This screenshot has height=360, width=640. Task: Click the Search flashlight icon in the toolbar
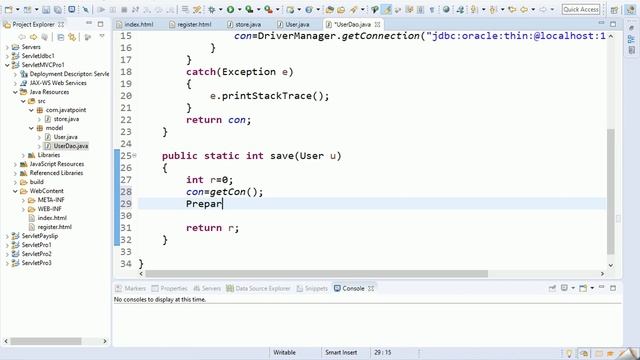point(353,9)
